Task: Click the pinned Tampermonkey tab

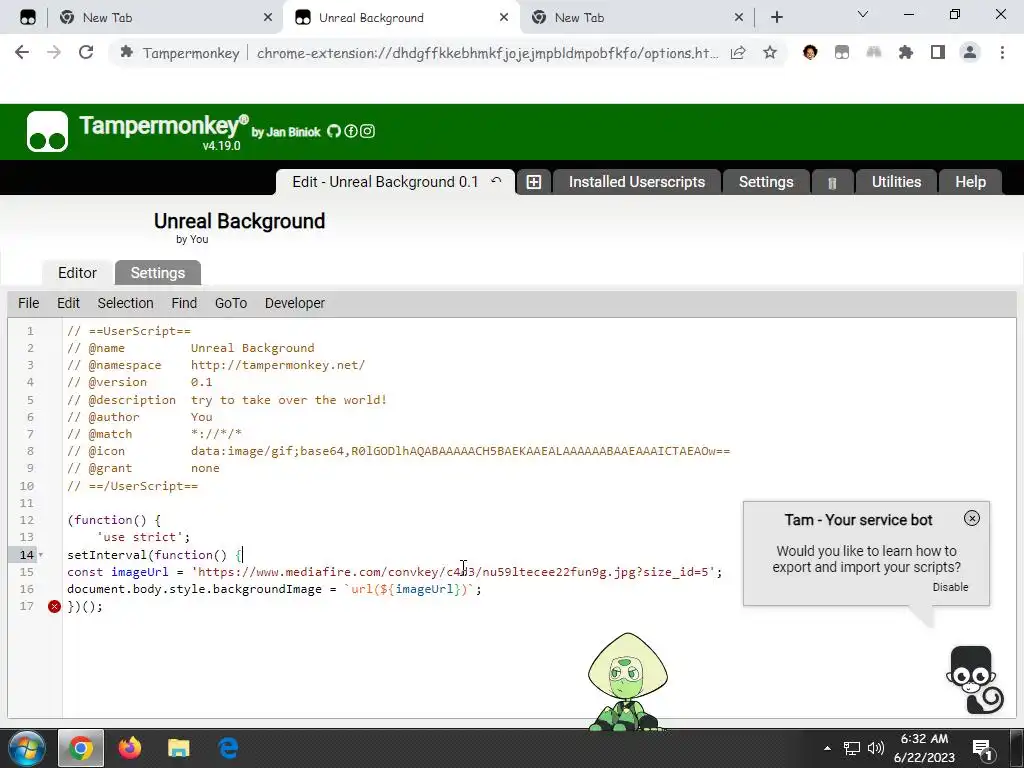Action: [x=27, y=18]
